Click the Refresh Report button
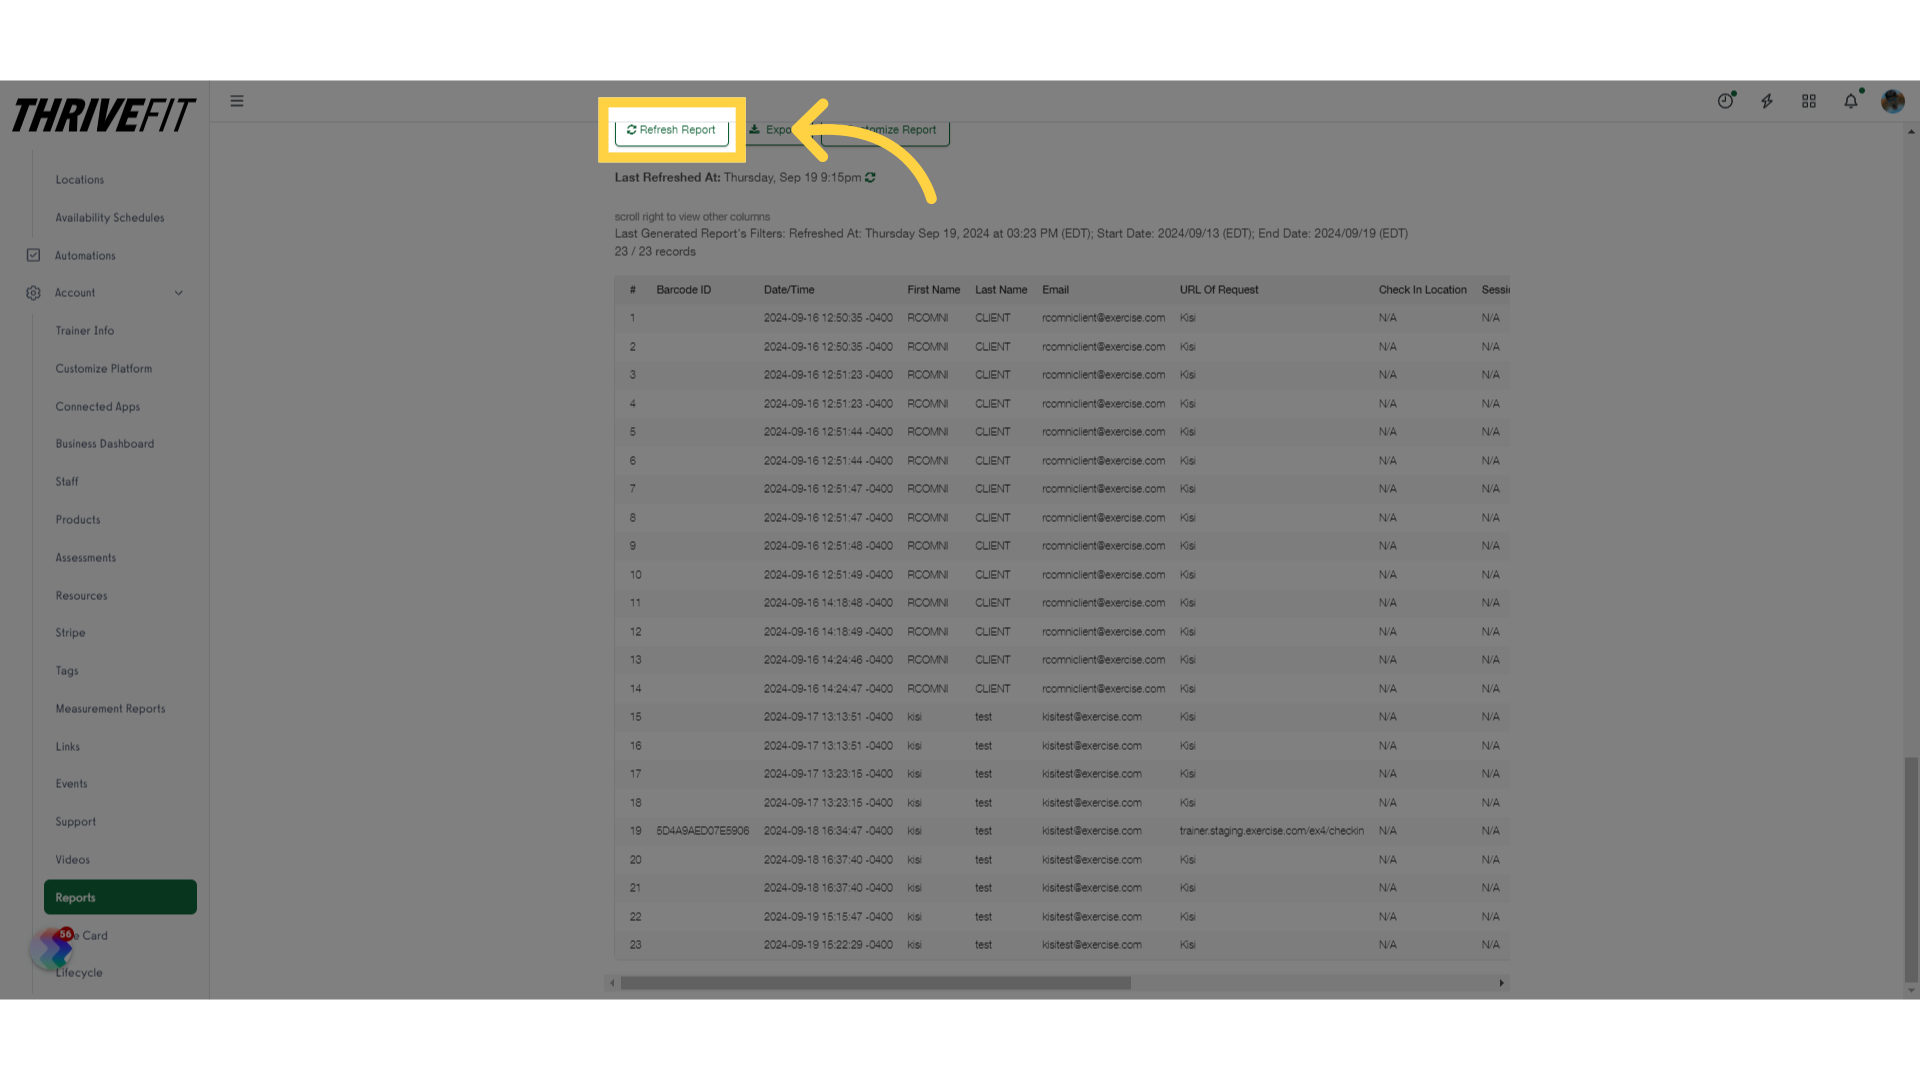Screen dimensions: 1920x1080 pos(671,129)
